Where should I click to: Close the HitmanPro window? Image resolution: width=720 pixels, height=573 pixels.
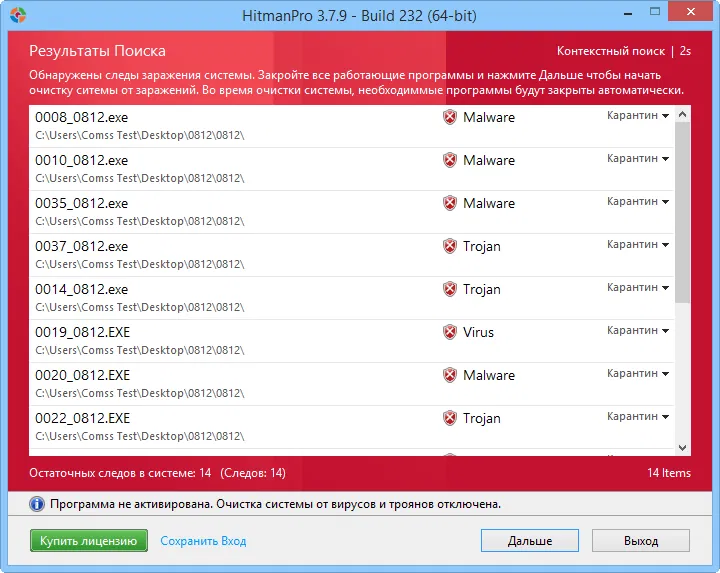[691, 12]
